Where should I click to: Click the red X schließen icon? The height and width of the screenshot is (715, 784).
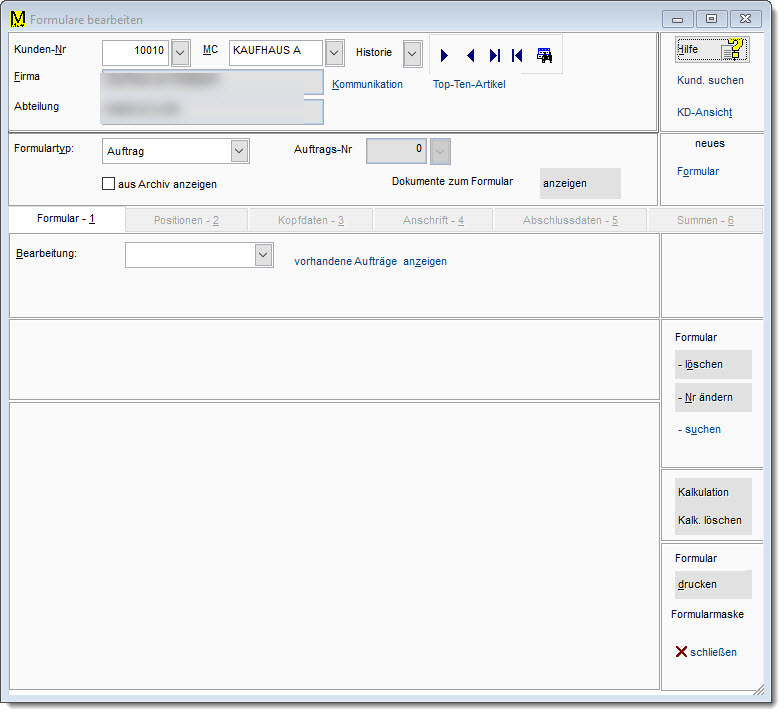pyautogui.click(x=681, y=652)
